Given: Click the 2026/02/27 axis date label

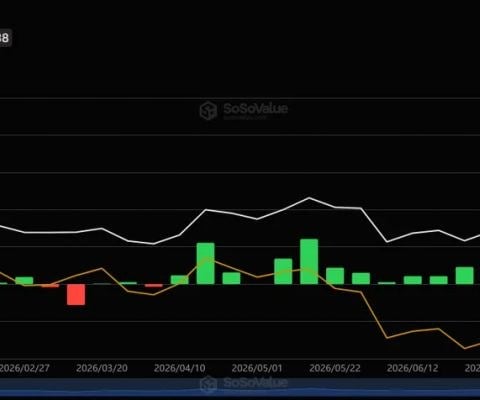Looking at the screenshot, I should click(x=24, y=368).
